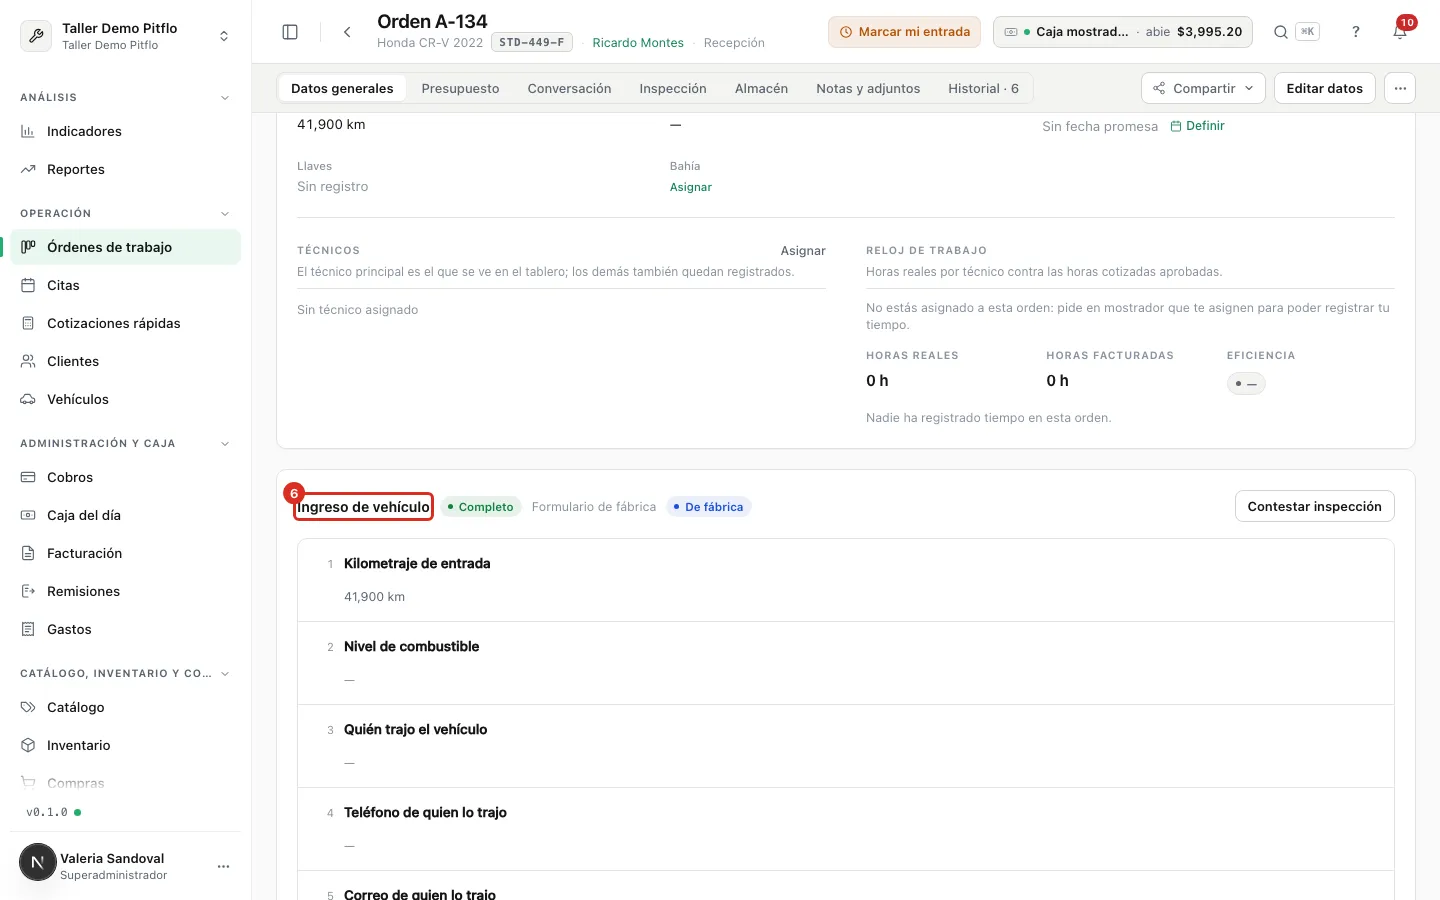Open Valeria Sandoval user menu dots
Image resolution: width=1440 pixels, height=900 pixels.
pos(223,866)
